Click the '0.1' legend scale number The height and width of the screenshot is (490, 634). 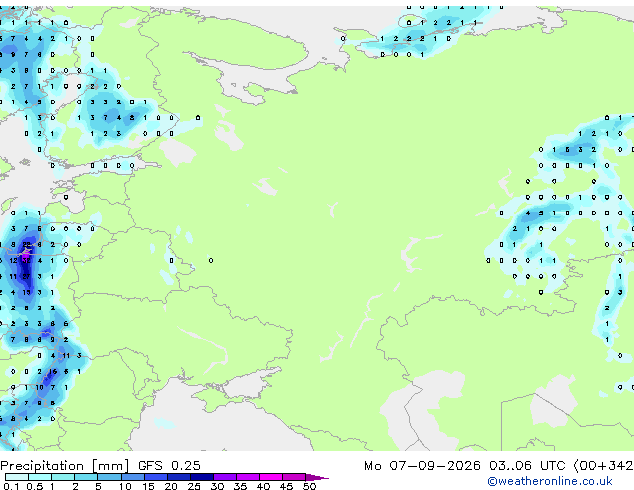[11, 486]
